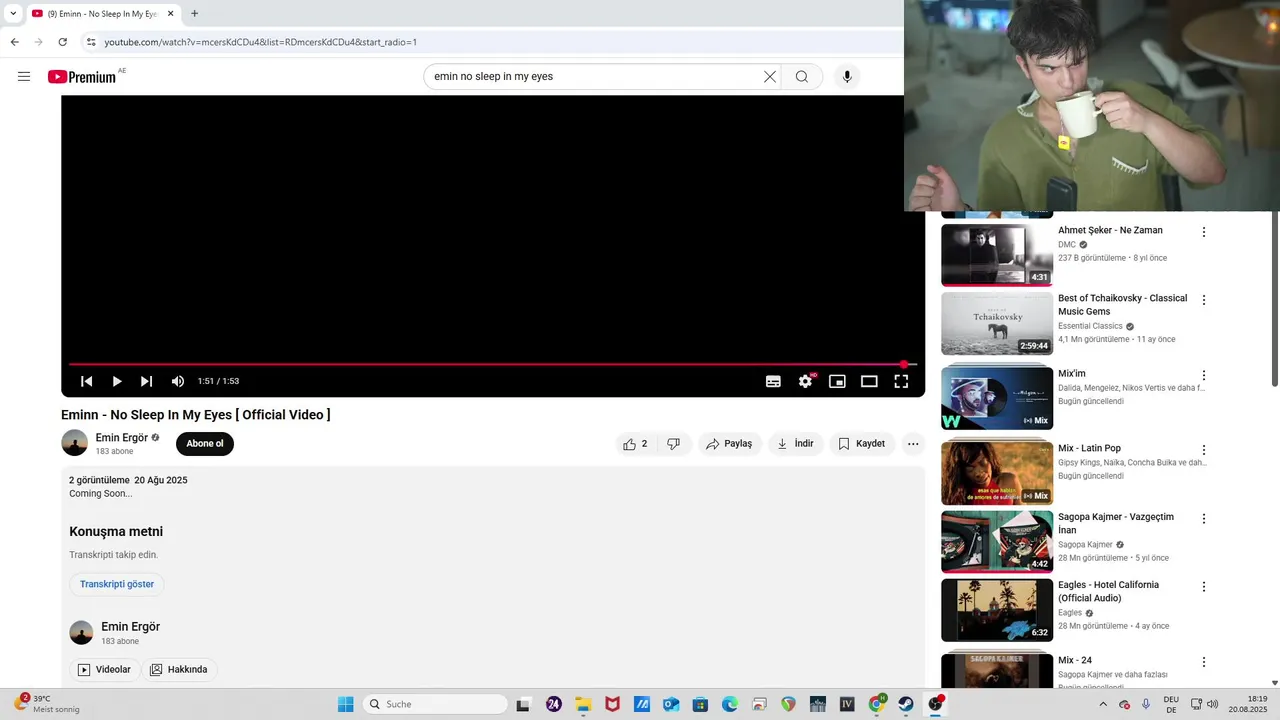Play the paused video
Viewport: 1280px width, 720px height.
tap(117, 381)
